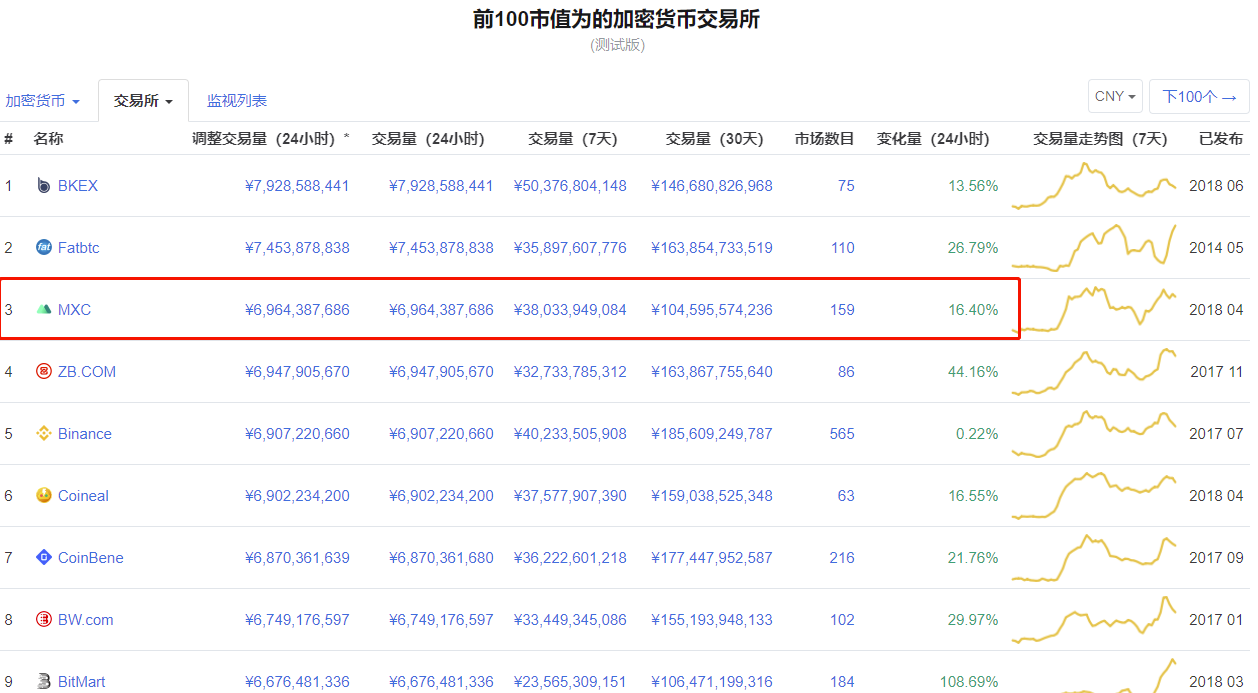Click the Binance exchange logo icon
Screen dimensions: 1258x693
pos(43,434)
